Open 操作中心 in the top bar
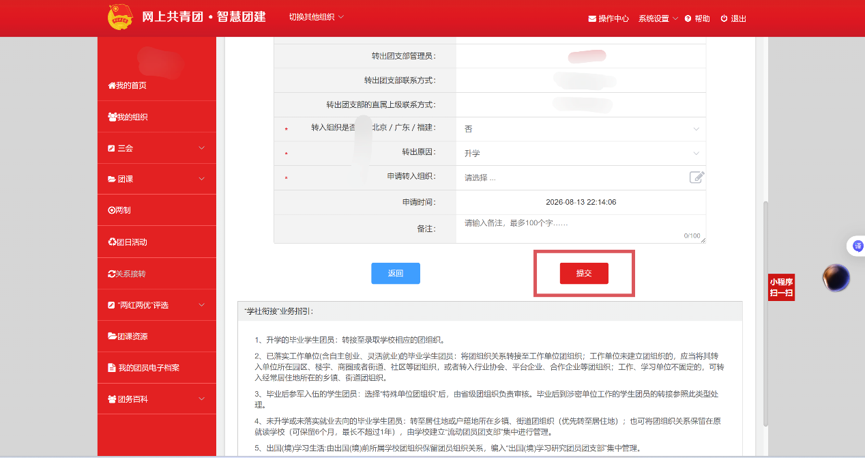Viewport: 865px width, 458px height. [x=608, y=19]
